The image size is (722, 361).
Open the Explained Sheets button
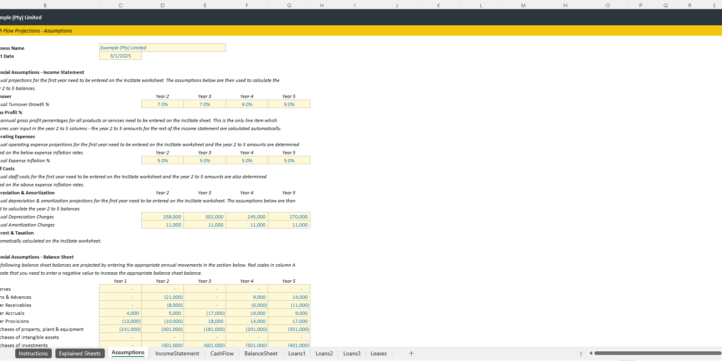coord(80,353)
